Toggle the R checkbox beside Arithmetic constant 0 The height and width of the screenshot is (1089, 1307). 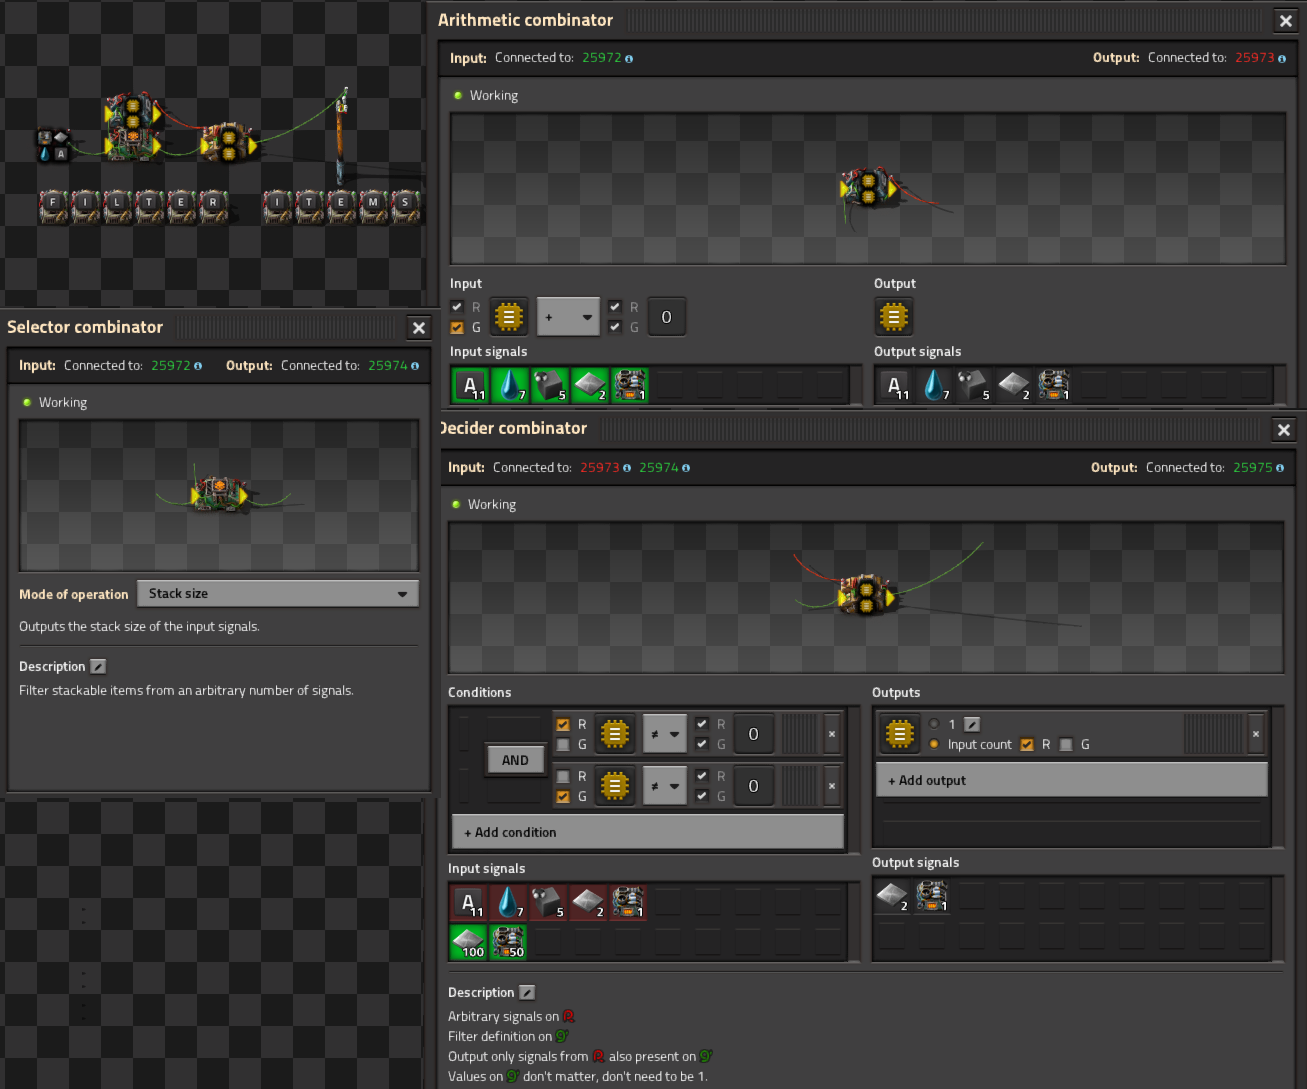(615, 307)
